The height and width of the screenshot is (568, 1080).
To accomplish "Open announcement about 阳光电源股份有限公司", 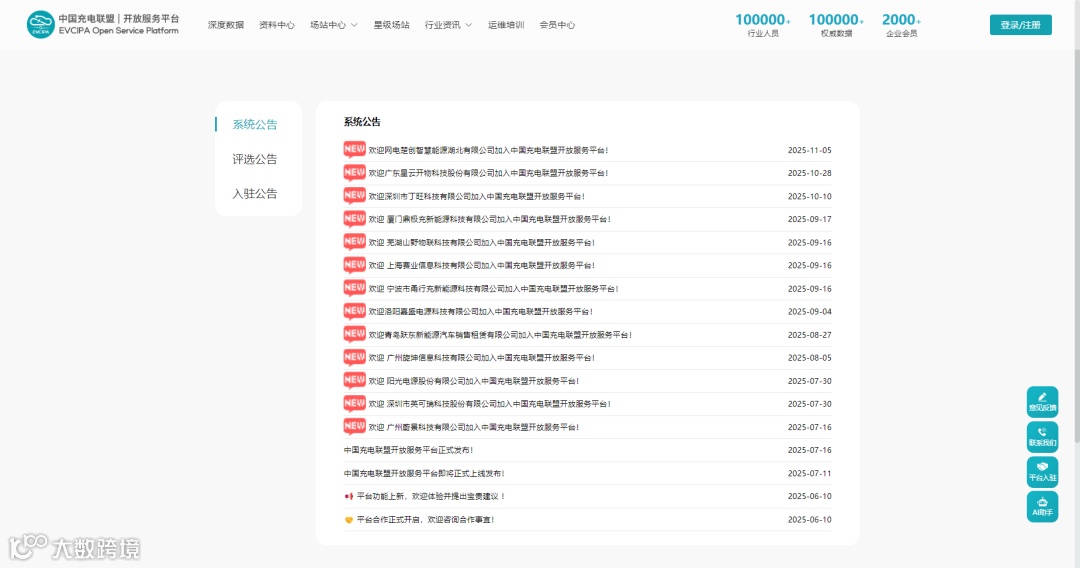I will [474, 381].
